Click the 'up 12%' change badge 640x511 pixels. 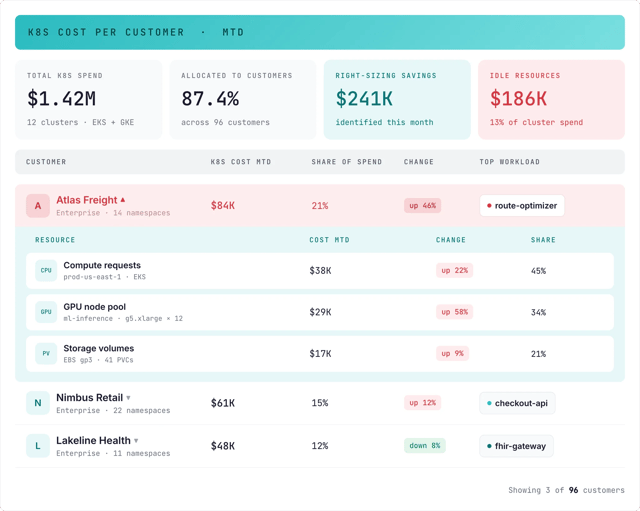point(422,403)
